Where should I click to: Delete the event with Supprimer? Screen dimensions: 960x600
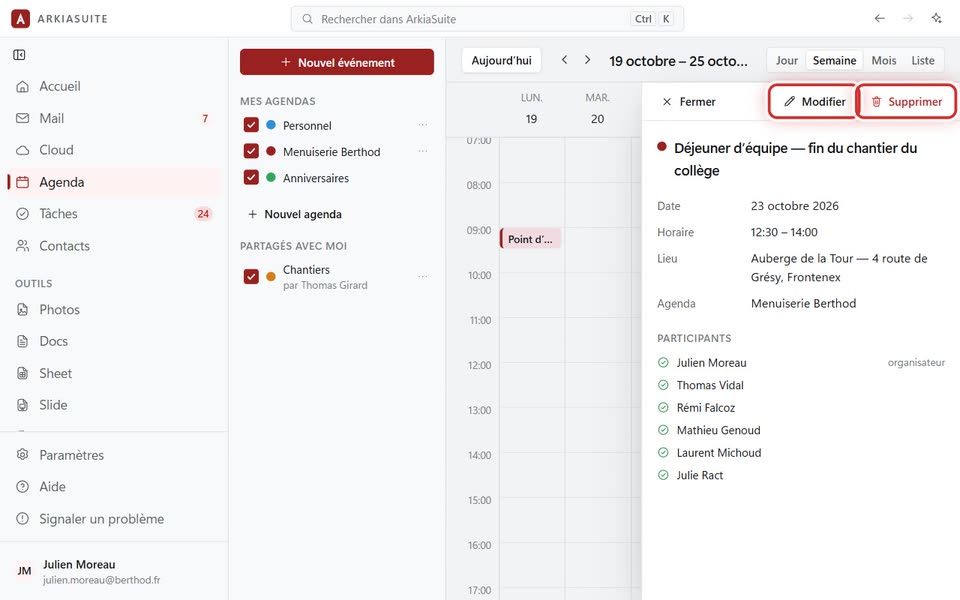click(906, 102)
